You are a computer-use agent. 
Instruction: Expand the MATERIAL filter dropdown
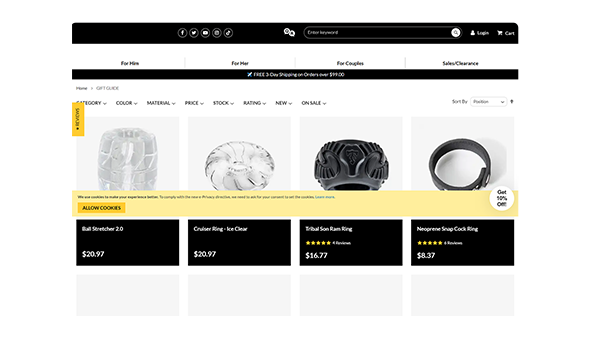pos(161,103)
